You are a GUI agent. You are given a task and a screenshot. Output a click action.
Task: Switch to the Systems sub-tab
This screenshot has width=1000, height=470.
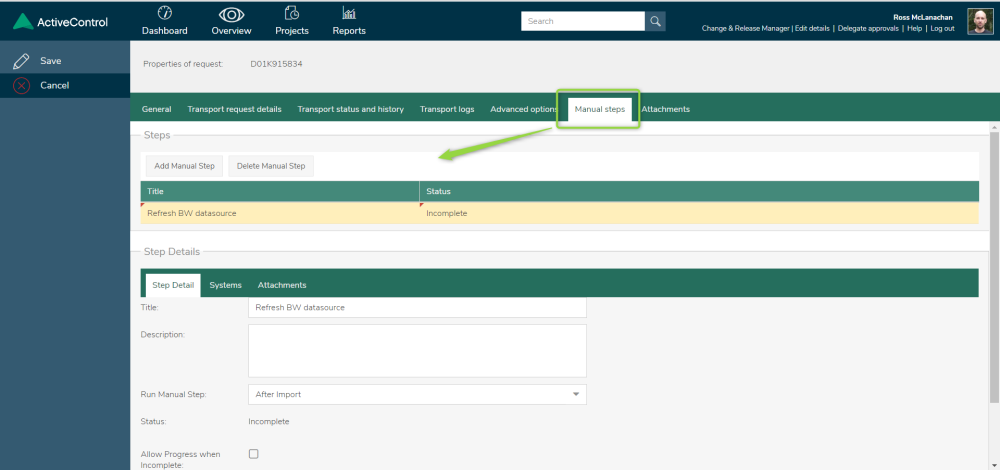point(226,285)
